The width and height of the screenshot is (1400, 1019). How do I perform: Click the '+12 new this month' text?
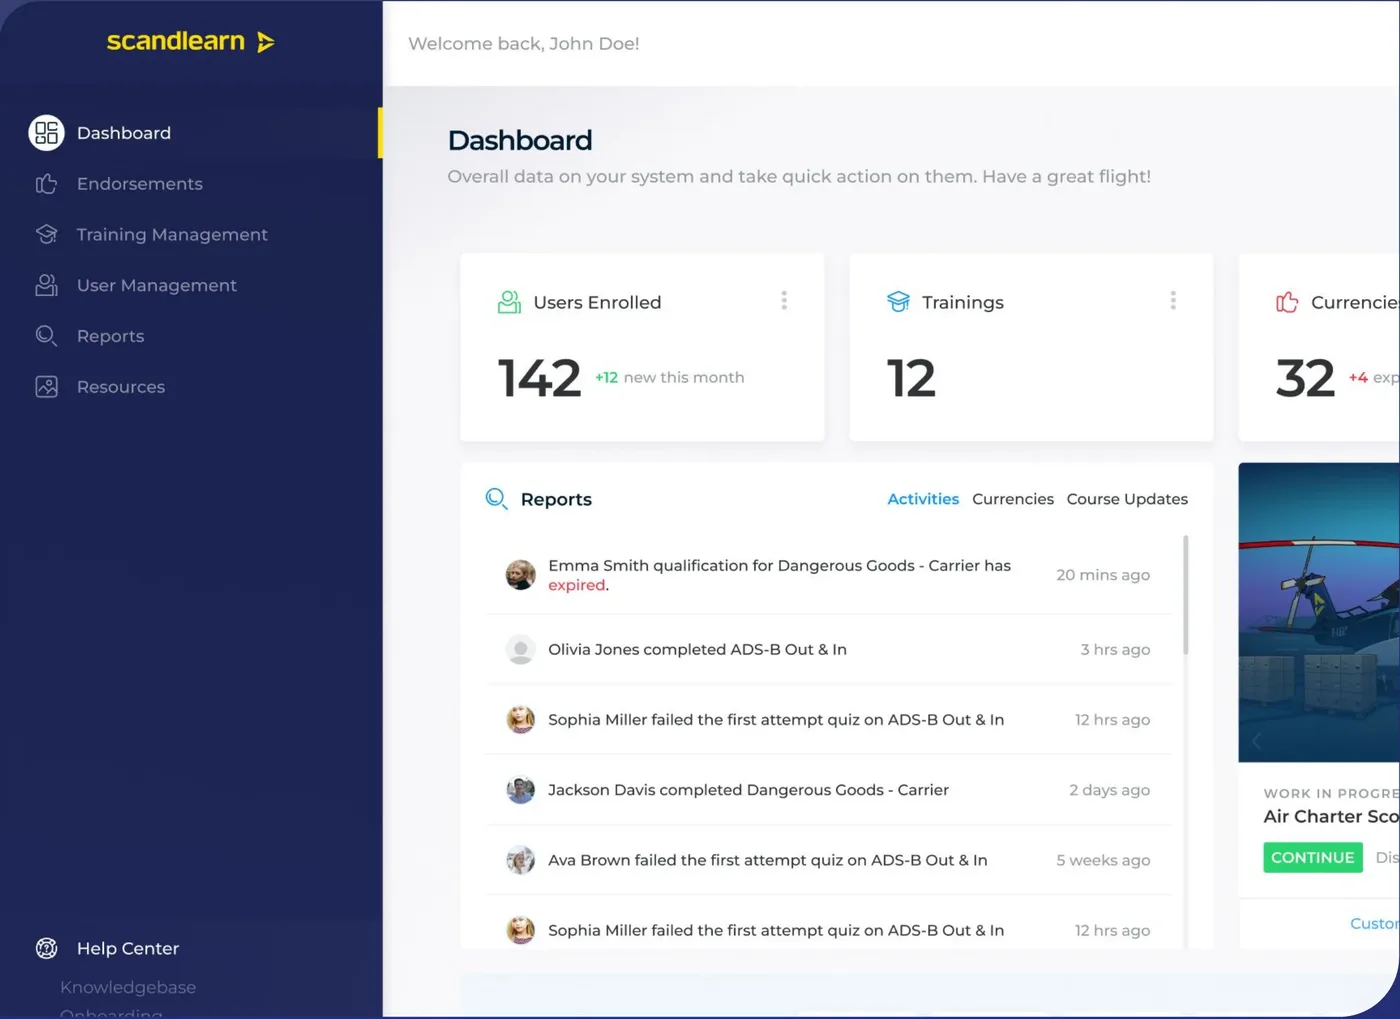point(669,377)
